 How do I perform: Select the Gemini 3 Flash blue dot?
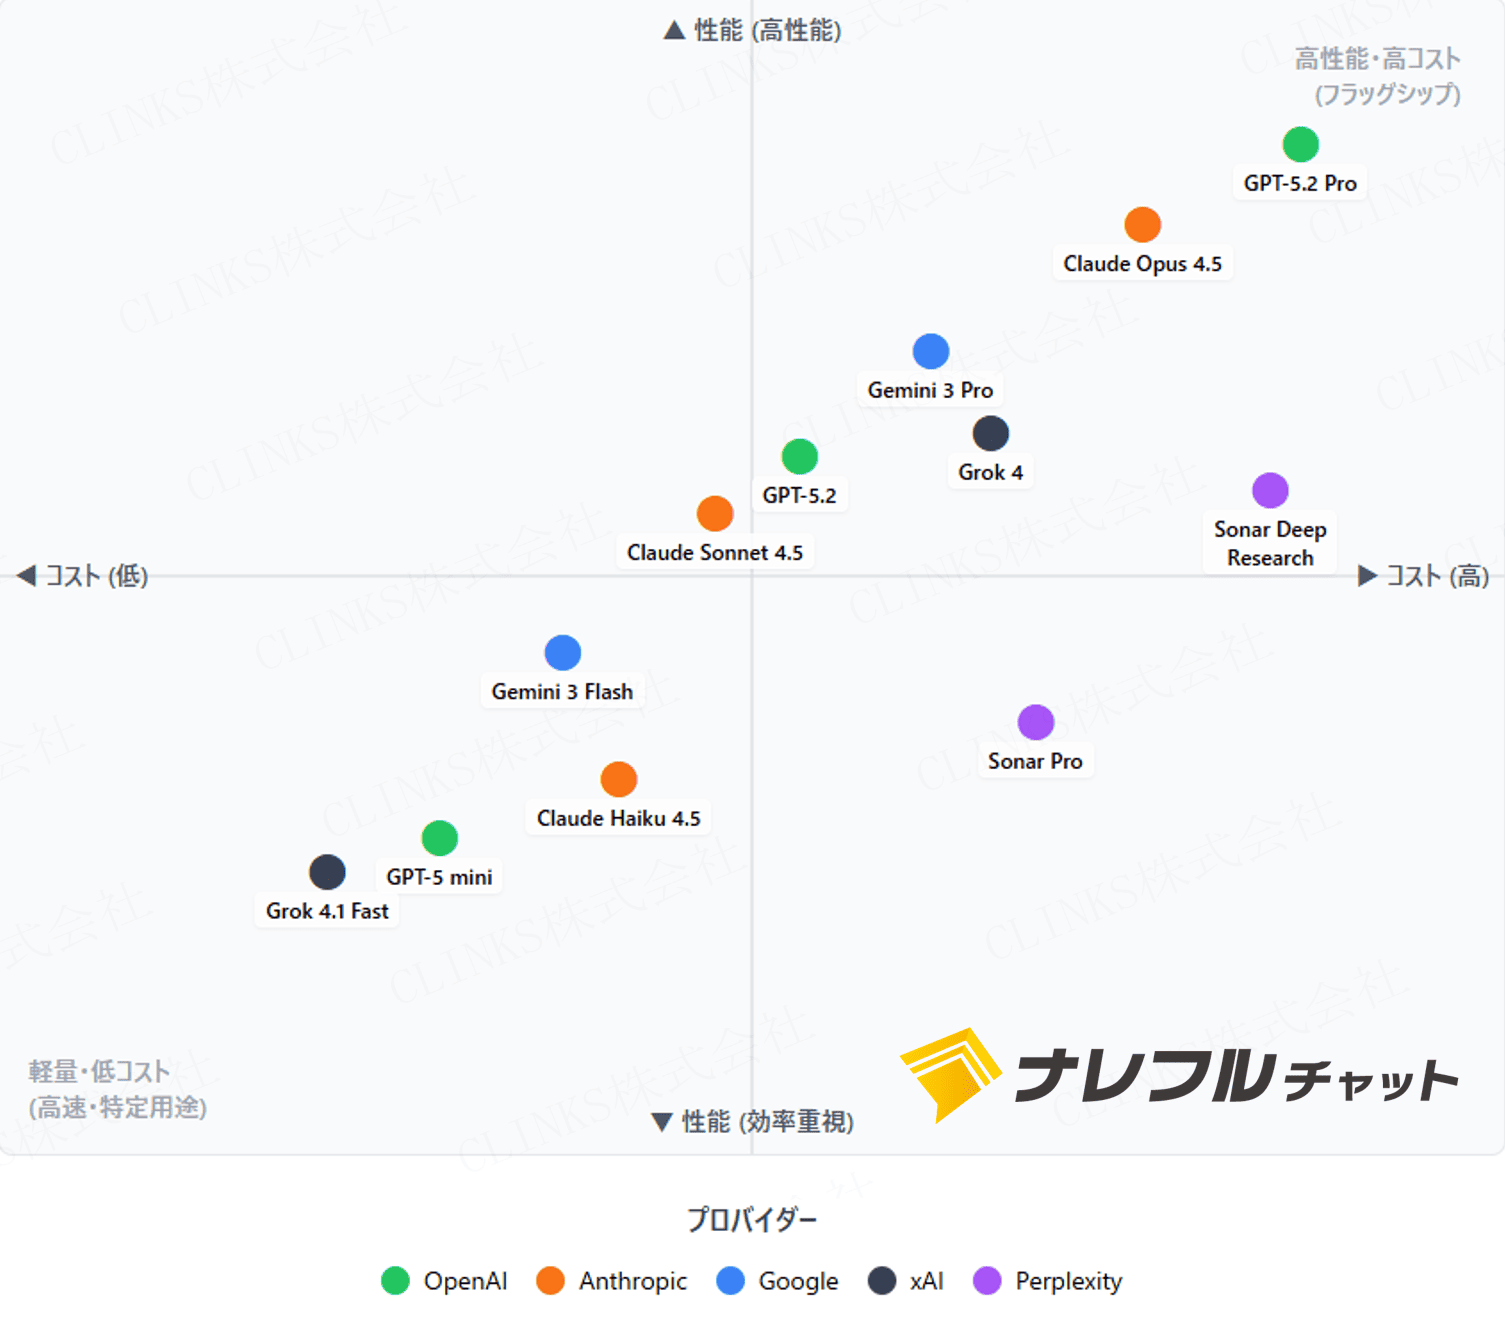(x=563, y=653)
